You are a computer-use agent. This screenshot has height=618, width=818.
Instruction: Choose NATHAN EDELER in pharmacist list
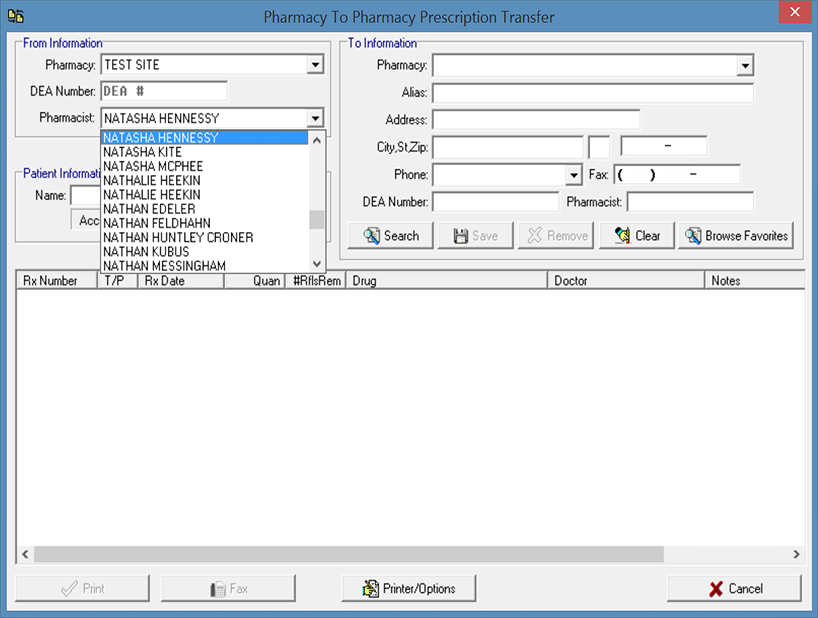pyautogui.click(x=149, y=209)
